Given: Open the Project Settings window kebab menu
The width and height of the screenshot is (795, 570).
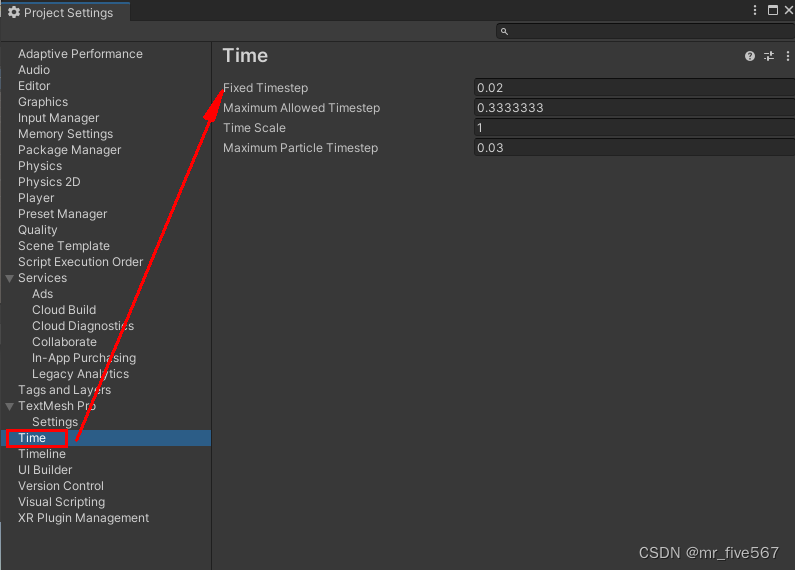Looking at the screenshot, I should [x=754, y=10].
